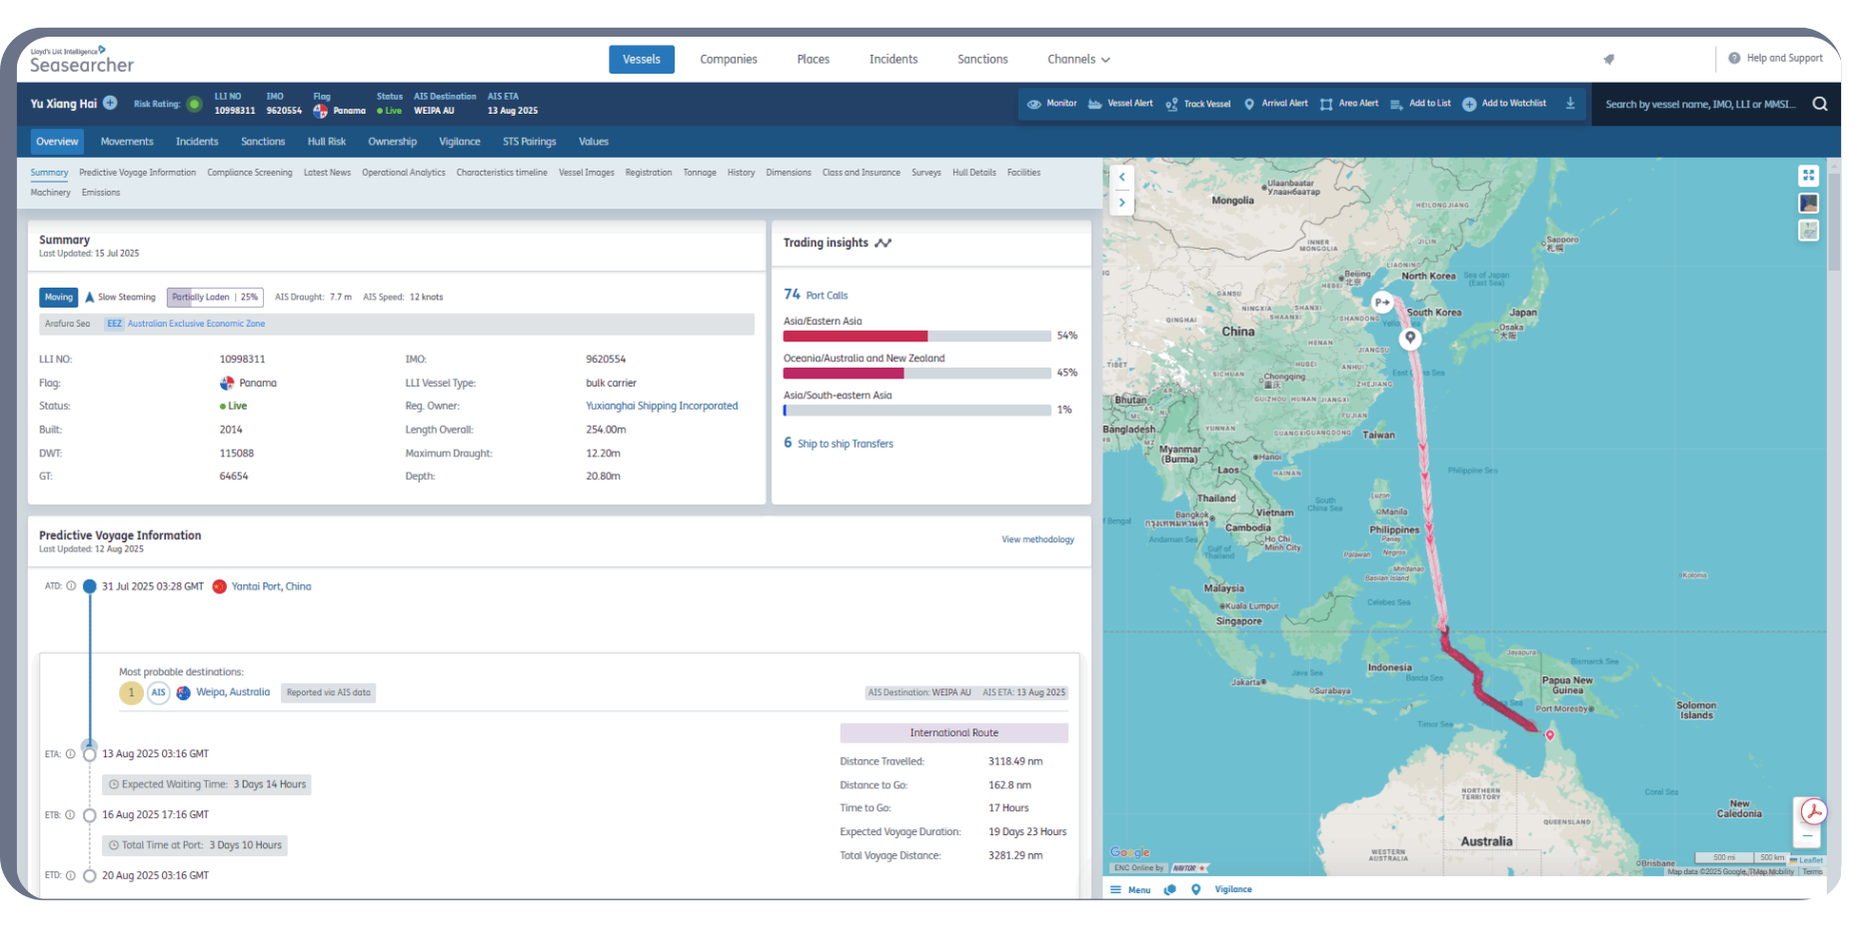Go to the Places section
This screenshot has height=937, width=1859.
pyautogui.click(x=813, y=59)
